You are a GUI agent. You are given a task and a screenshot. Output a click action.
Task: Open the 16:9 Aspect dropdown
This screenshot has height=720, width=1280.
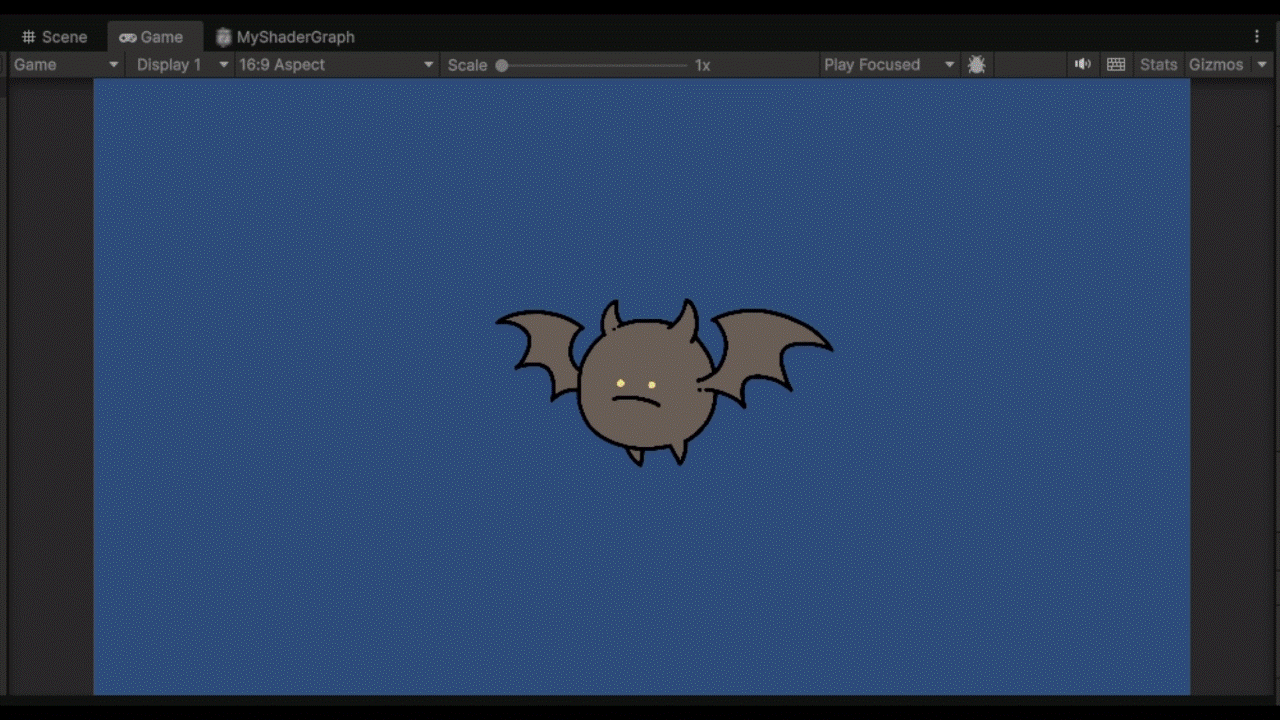click(336, 65)
